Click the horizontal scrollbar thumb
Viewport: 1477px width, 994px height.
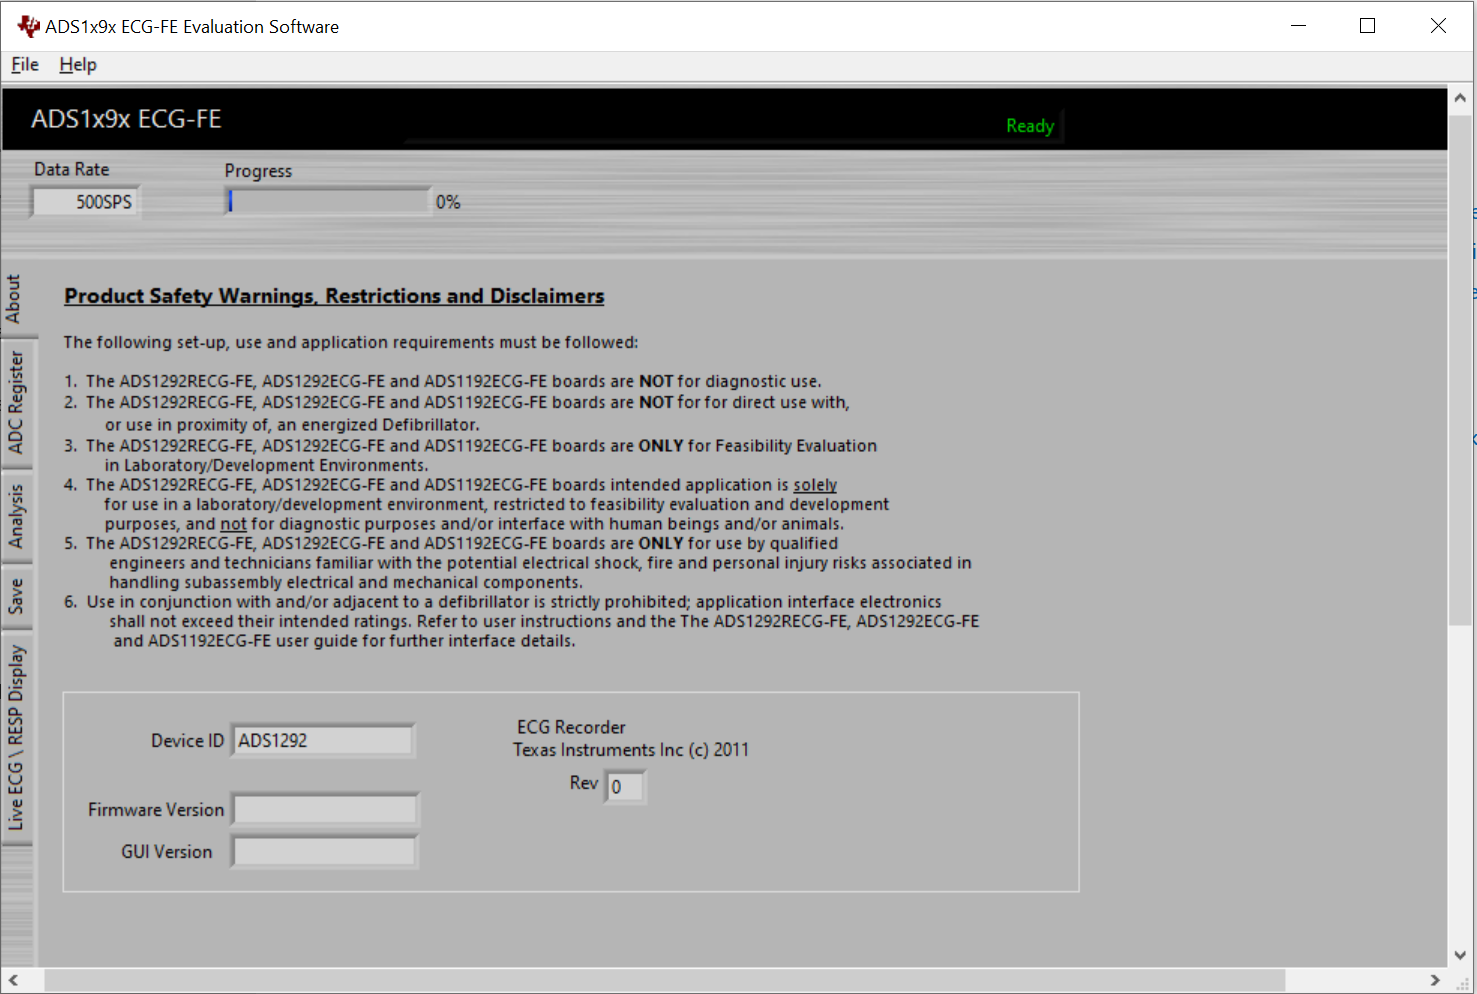665,980
